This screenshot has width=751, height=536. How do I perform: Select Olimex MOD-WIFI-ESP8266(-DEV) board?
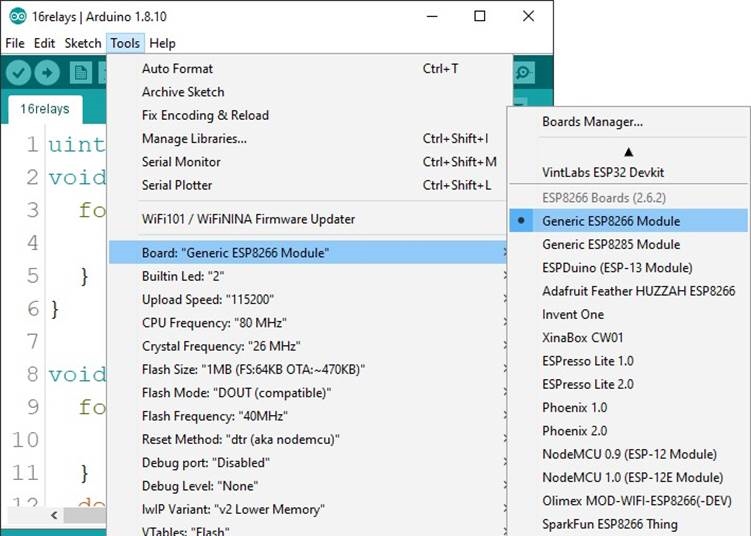click(628, 501)
